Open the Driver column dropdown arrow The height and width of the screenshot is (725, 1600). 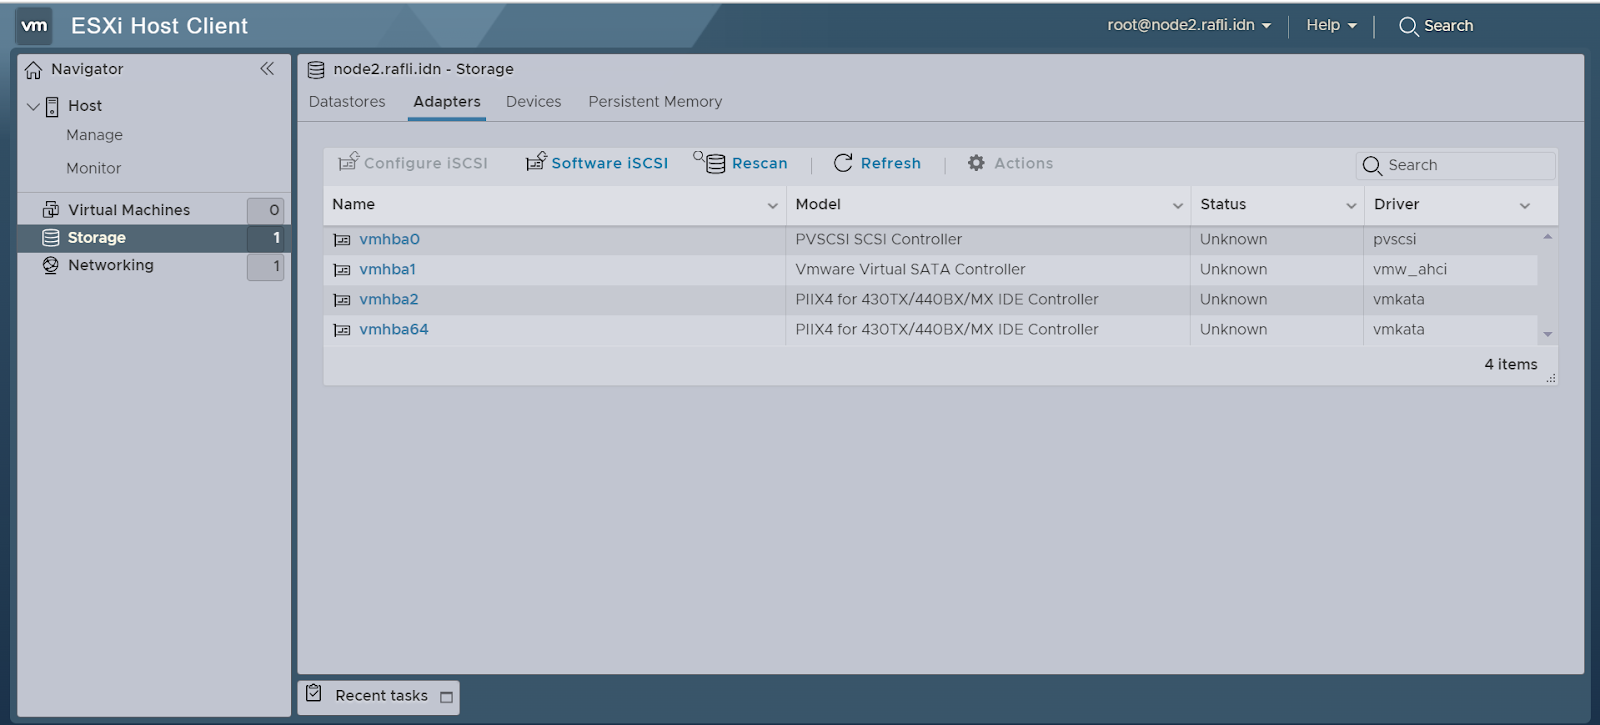click(x=1524, y=205)
